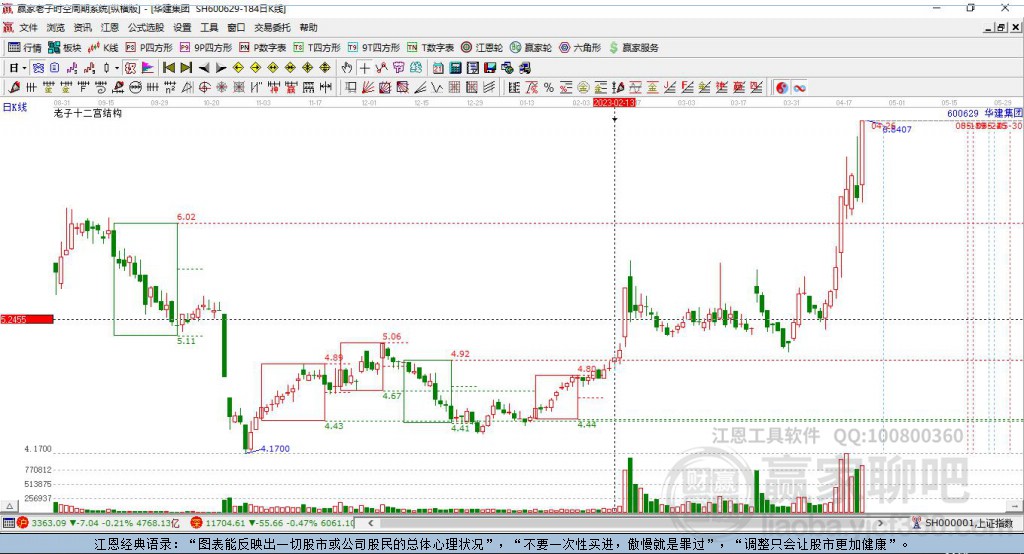Open the 9T四方形 tool
Screen dimensions: 1024x554
[x=374, y=48]
